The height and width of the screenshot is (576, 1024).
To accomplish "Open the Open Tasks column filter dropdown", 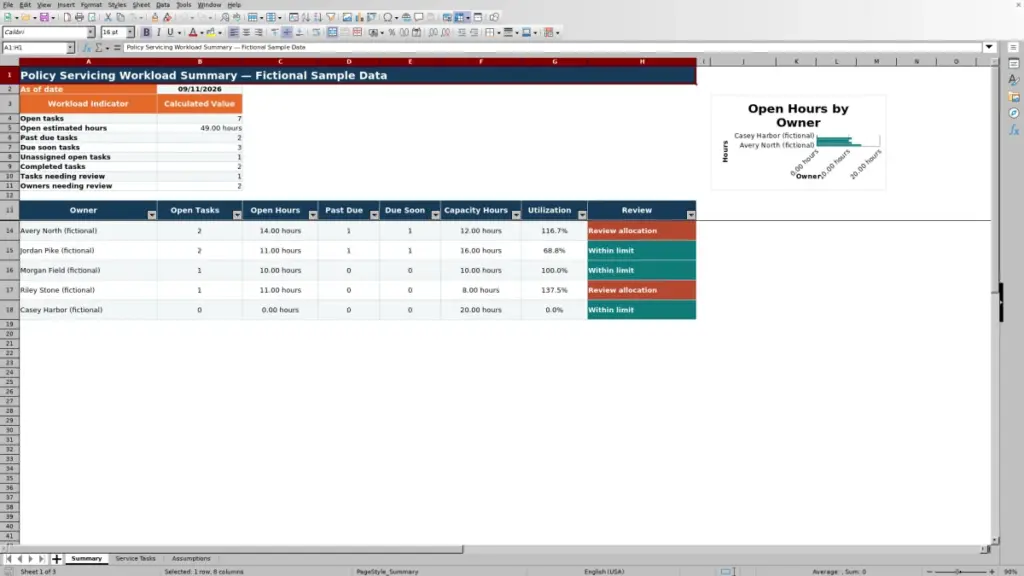I will (237, 215).
